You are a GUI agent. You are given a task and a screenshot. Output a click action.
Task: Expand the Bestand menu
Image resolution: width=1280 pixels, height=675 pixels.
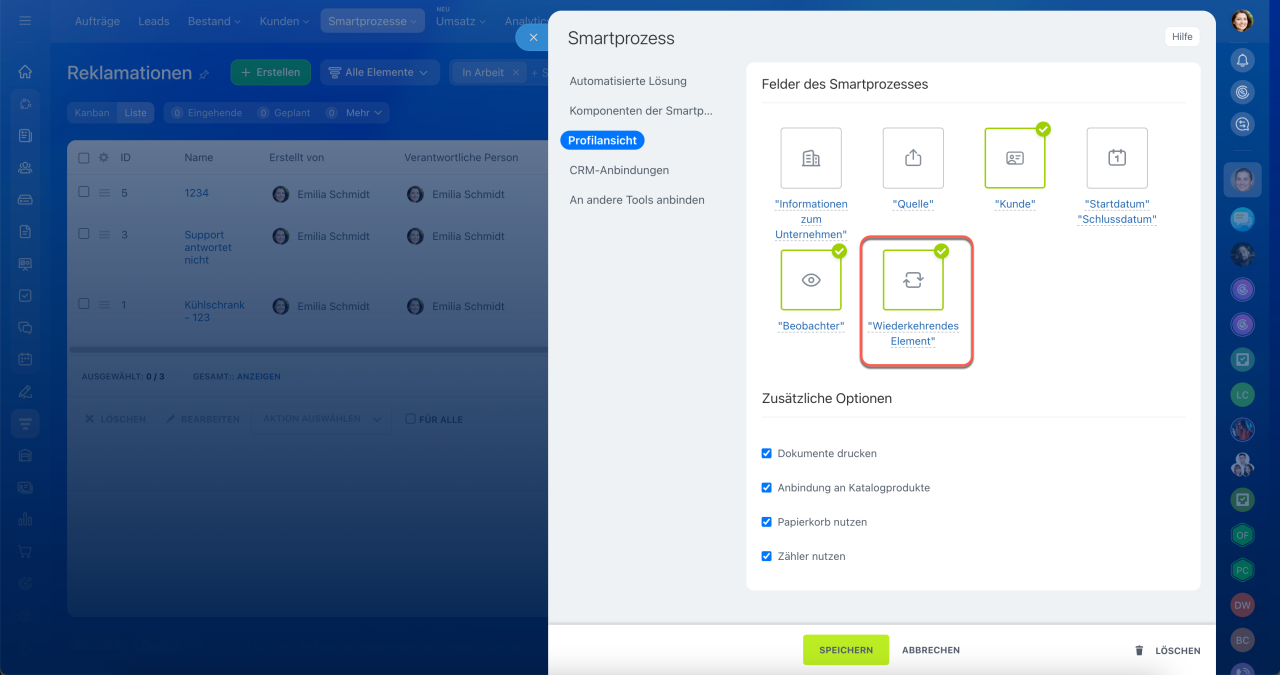[214, 21]
